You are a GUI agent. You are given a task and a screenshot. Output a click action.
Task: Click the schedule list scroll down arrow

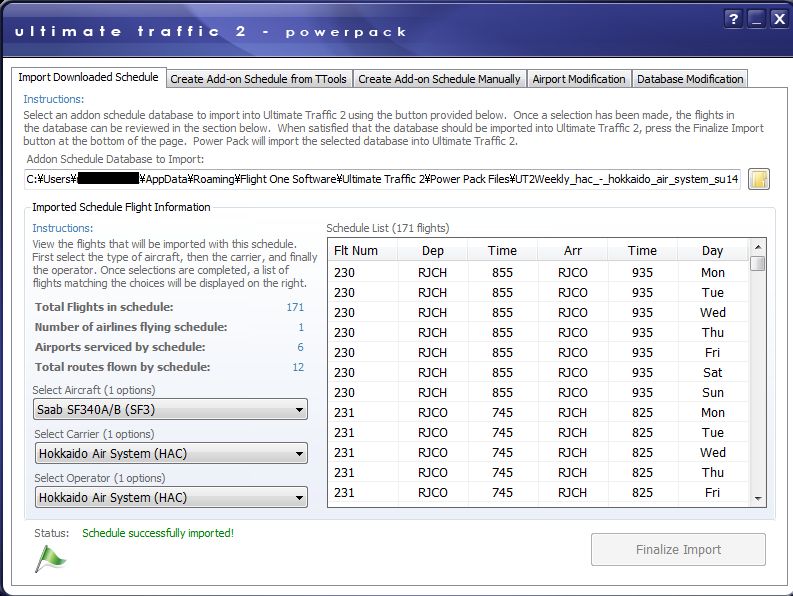[x=758, y=499]
